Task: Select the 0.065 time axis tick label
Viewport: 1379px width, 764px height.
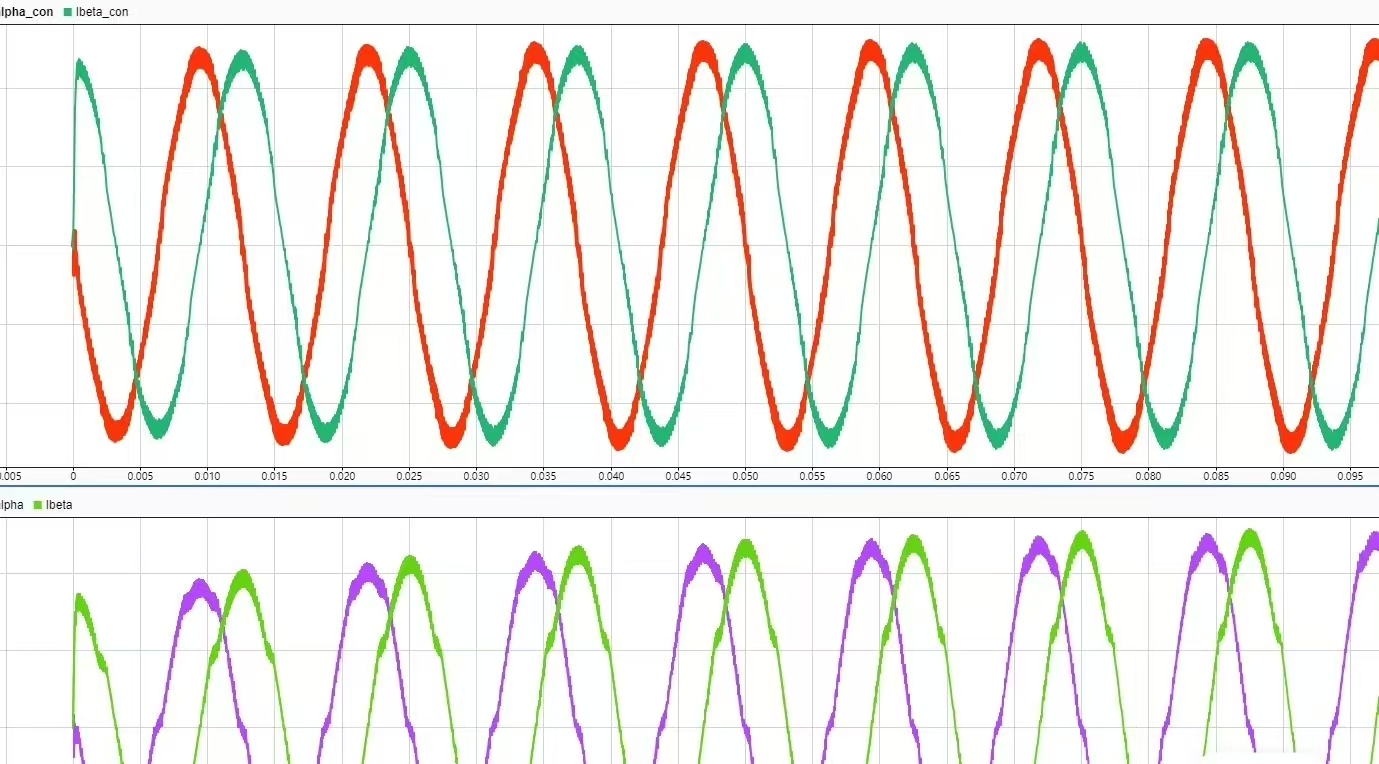Action: [x=946, y=476]
